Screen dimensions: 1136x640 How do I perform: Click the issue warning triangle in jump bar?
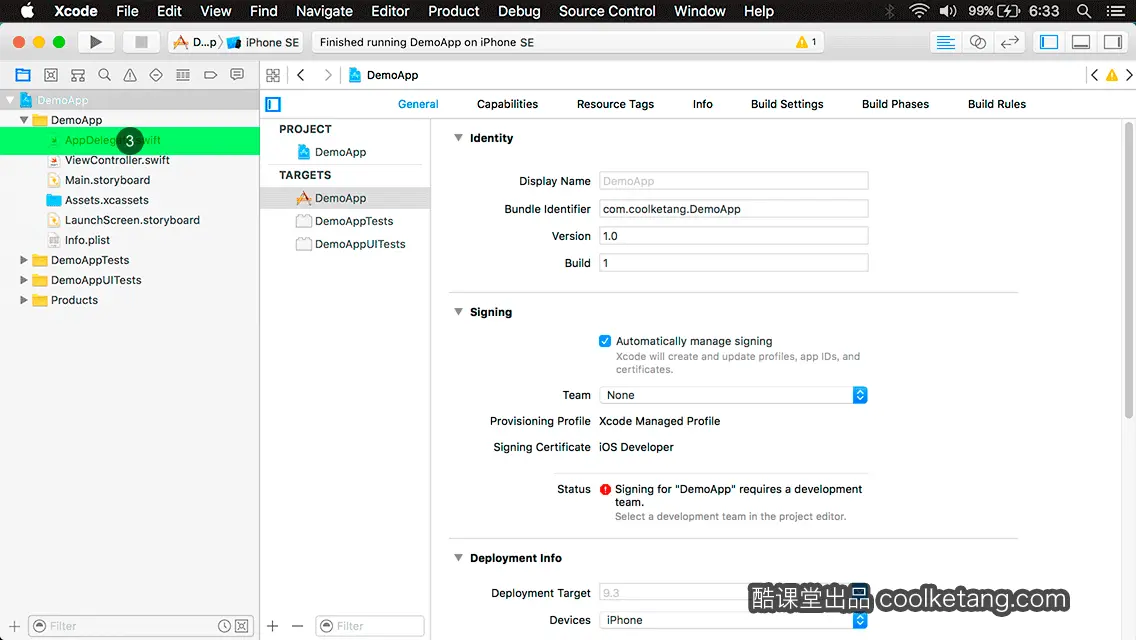(1111, 75)
